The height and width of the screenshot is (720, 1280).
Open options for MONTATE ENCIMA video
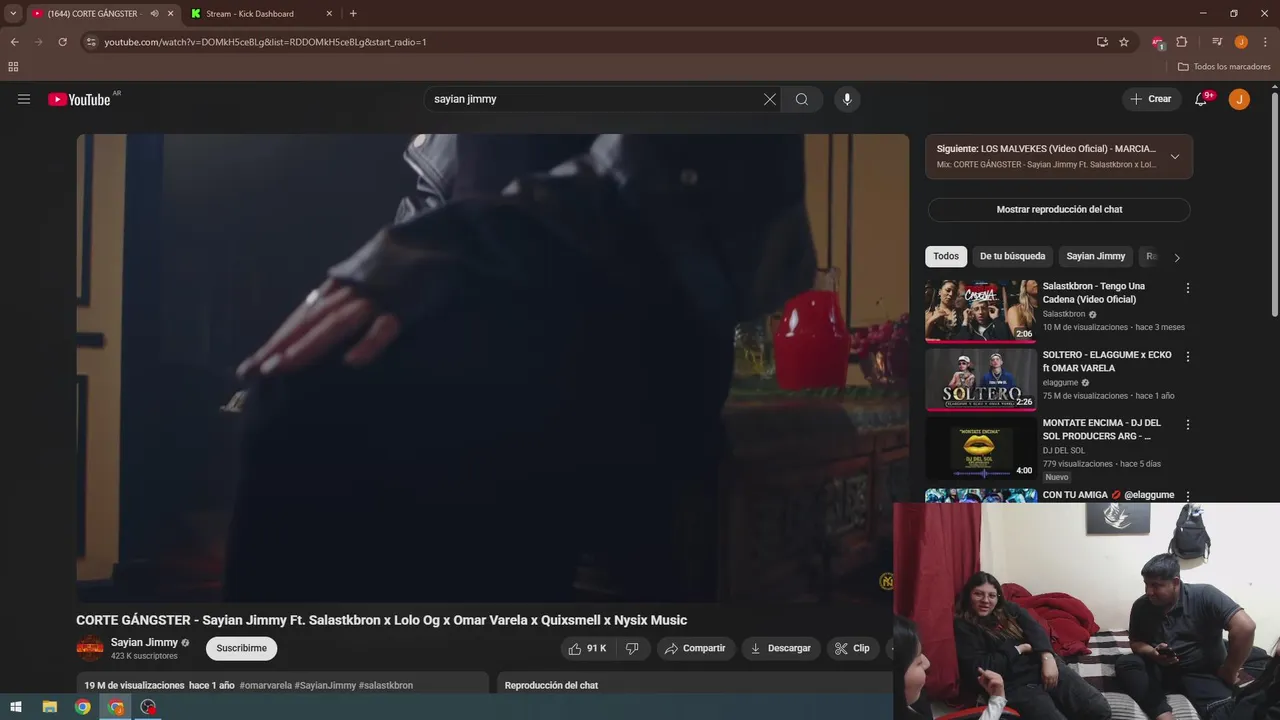[x=1188, y=424]
